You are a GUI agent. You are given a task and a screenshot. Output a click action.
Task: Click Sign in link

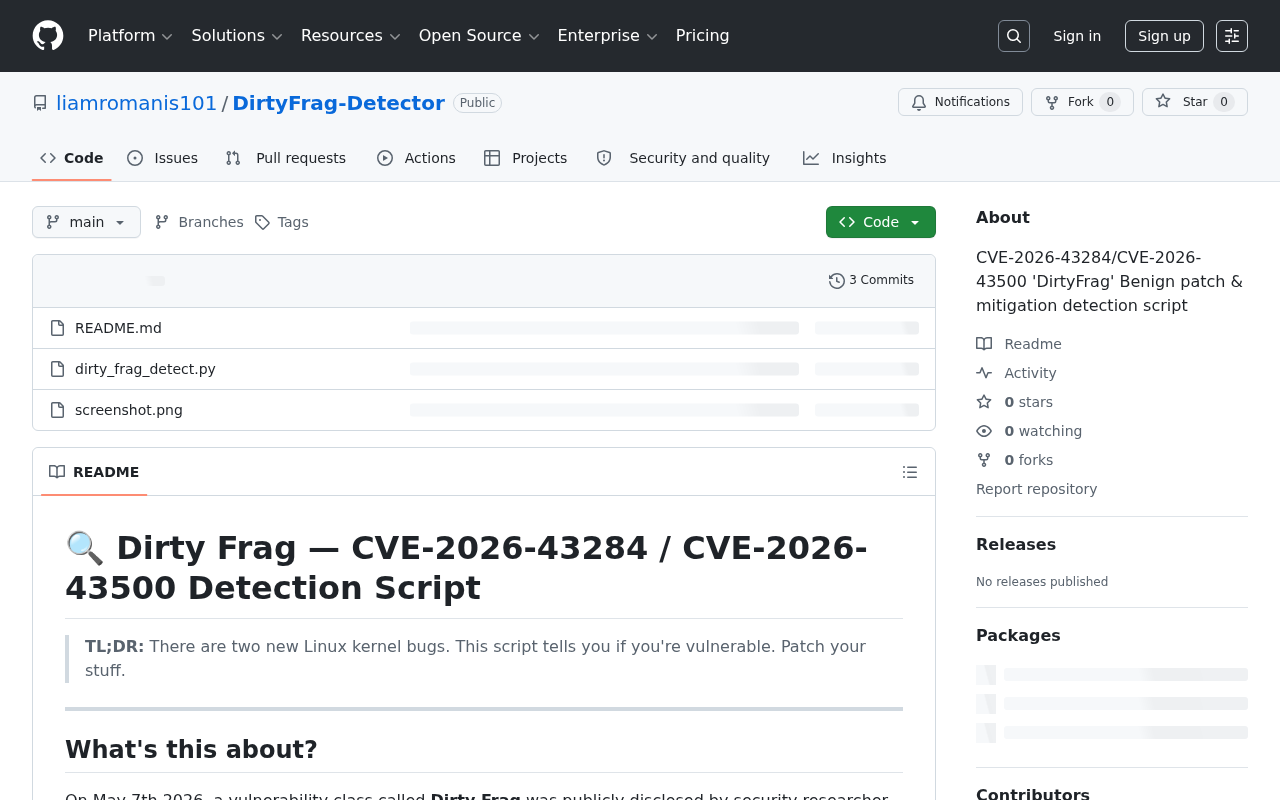pyautogui.click(x=1077, y=36)
